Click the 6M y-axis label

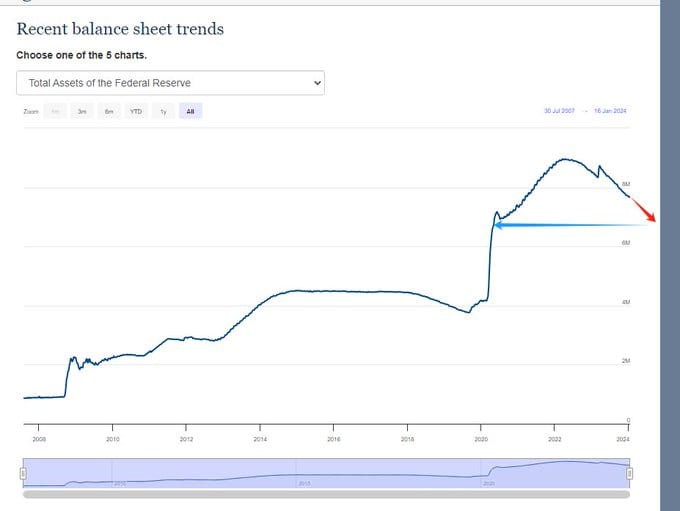626,243
